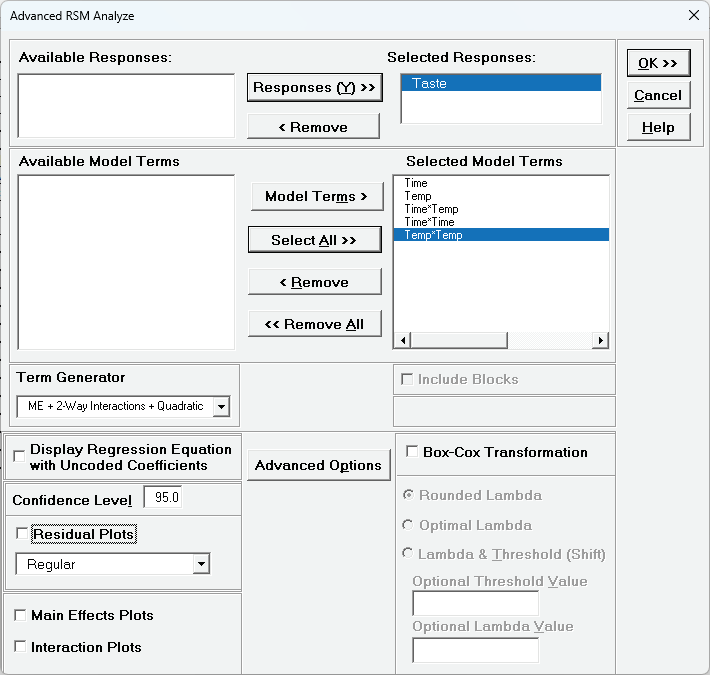Open Help for this dialog
The image size is (710, 675).
[658, 127]
